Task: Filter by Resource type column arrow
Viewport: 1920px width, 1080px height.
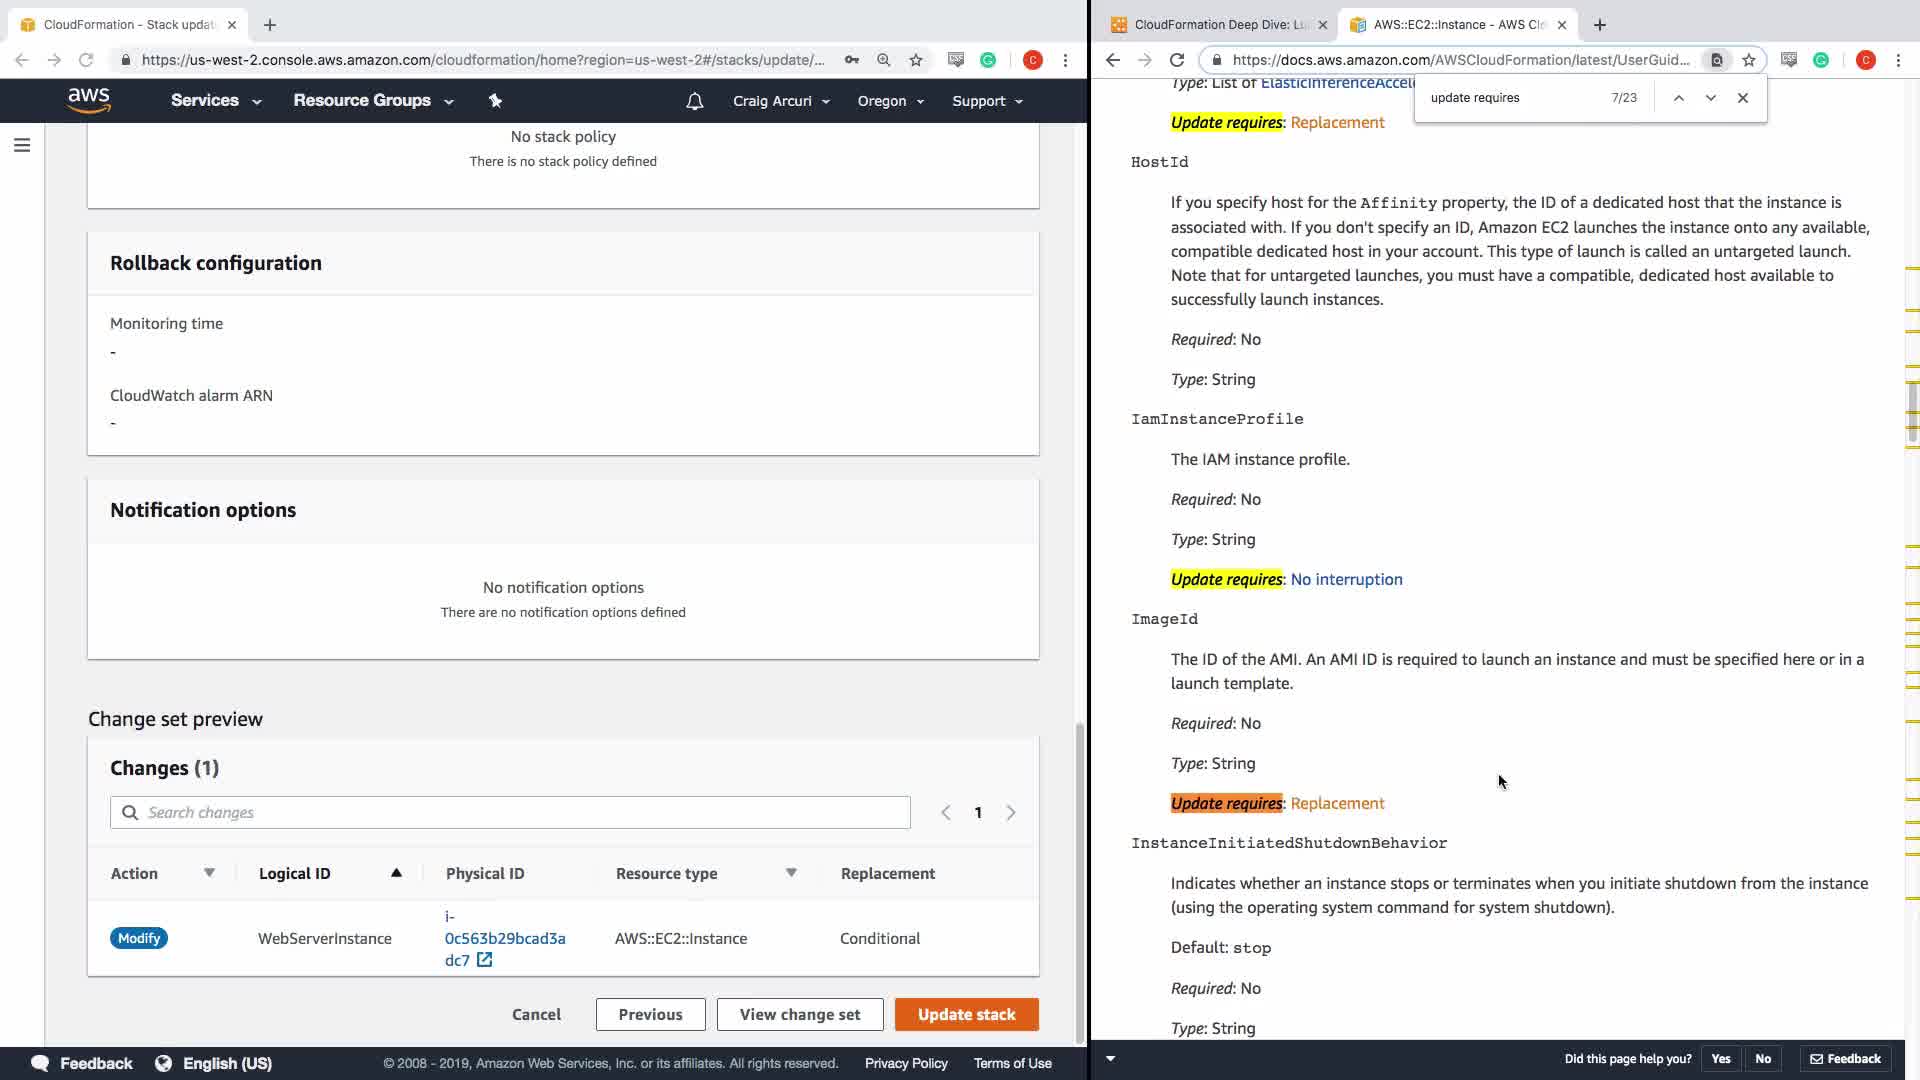Action: point(791,873)
